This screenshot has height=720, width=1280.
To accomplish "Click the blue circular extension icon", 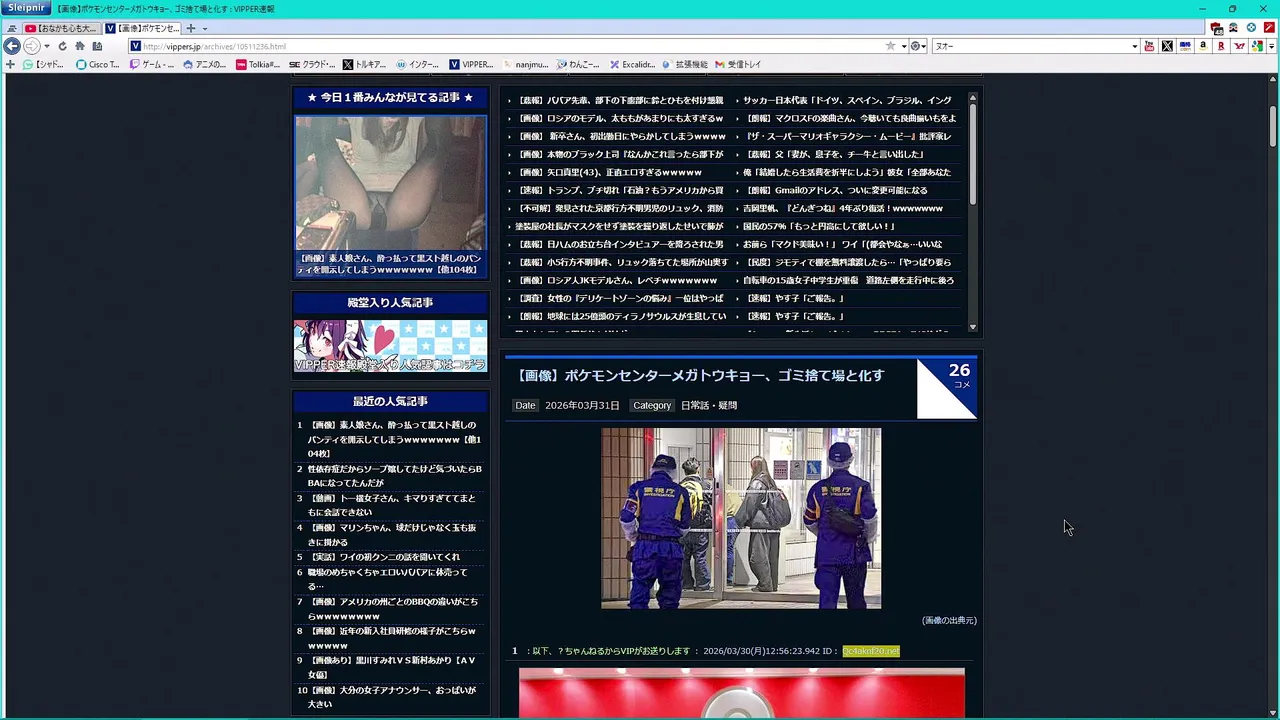I will 1251,28.
